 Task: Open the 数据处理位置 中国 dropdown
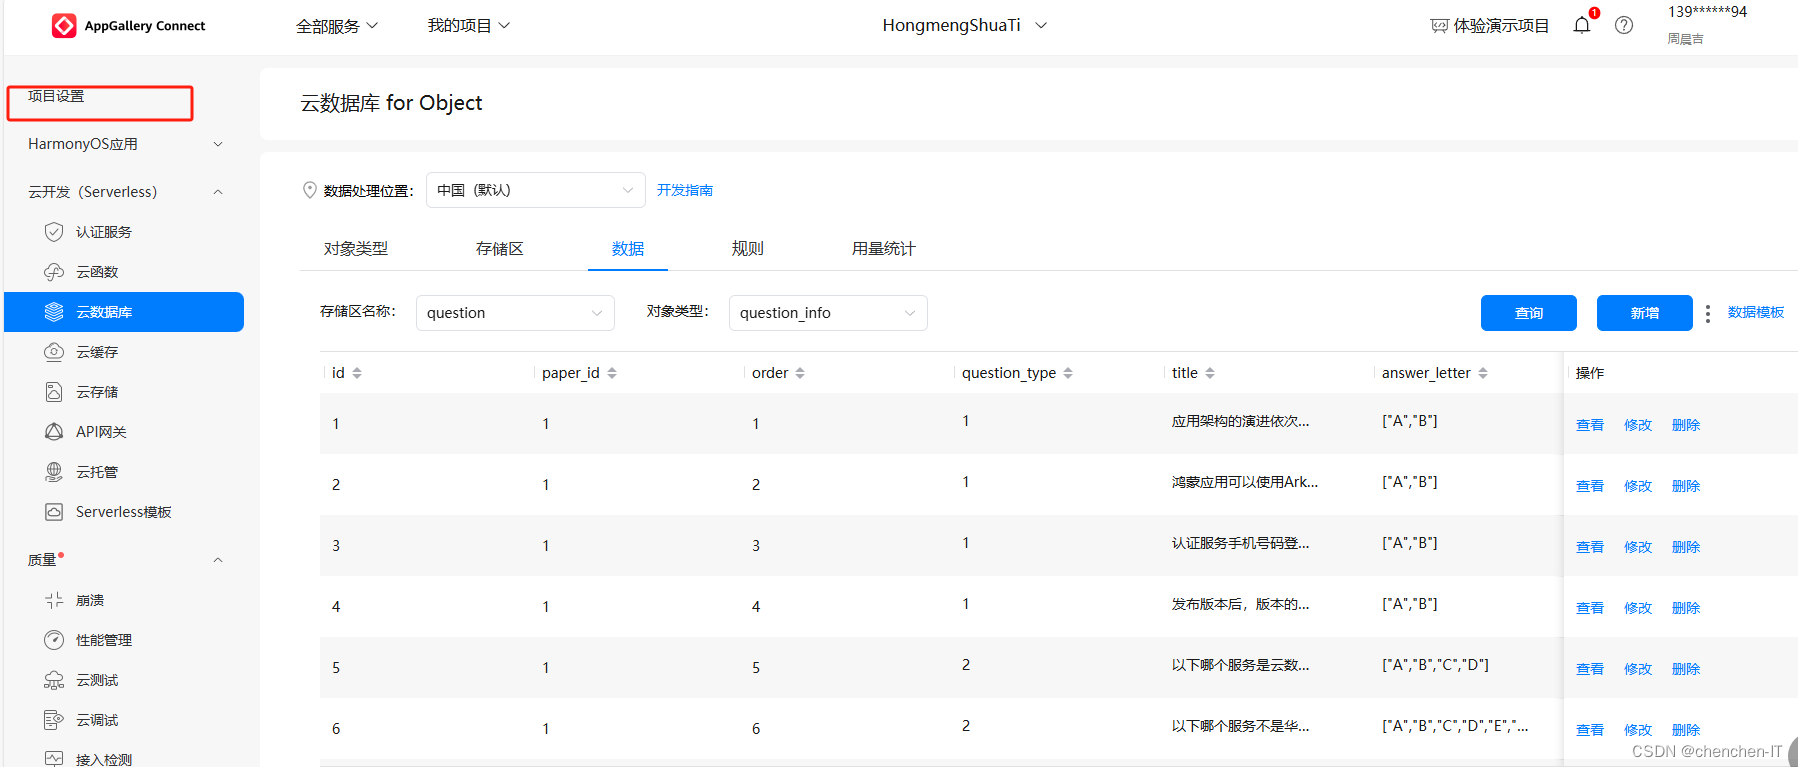536,190
